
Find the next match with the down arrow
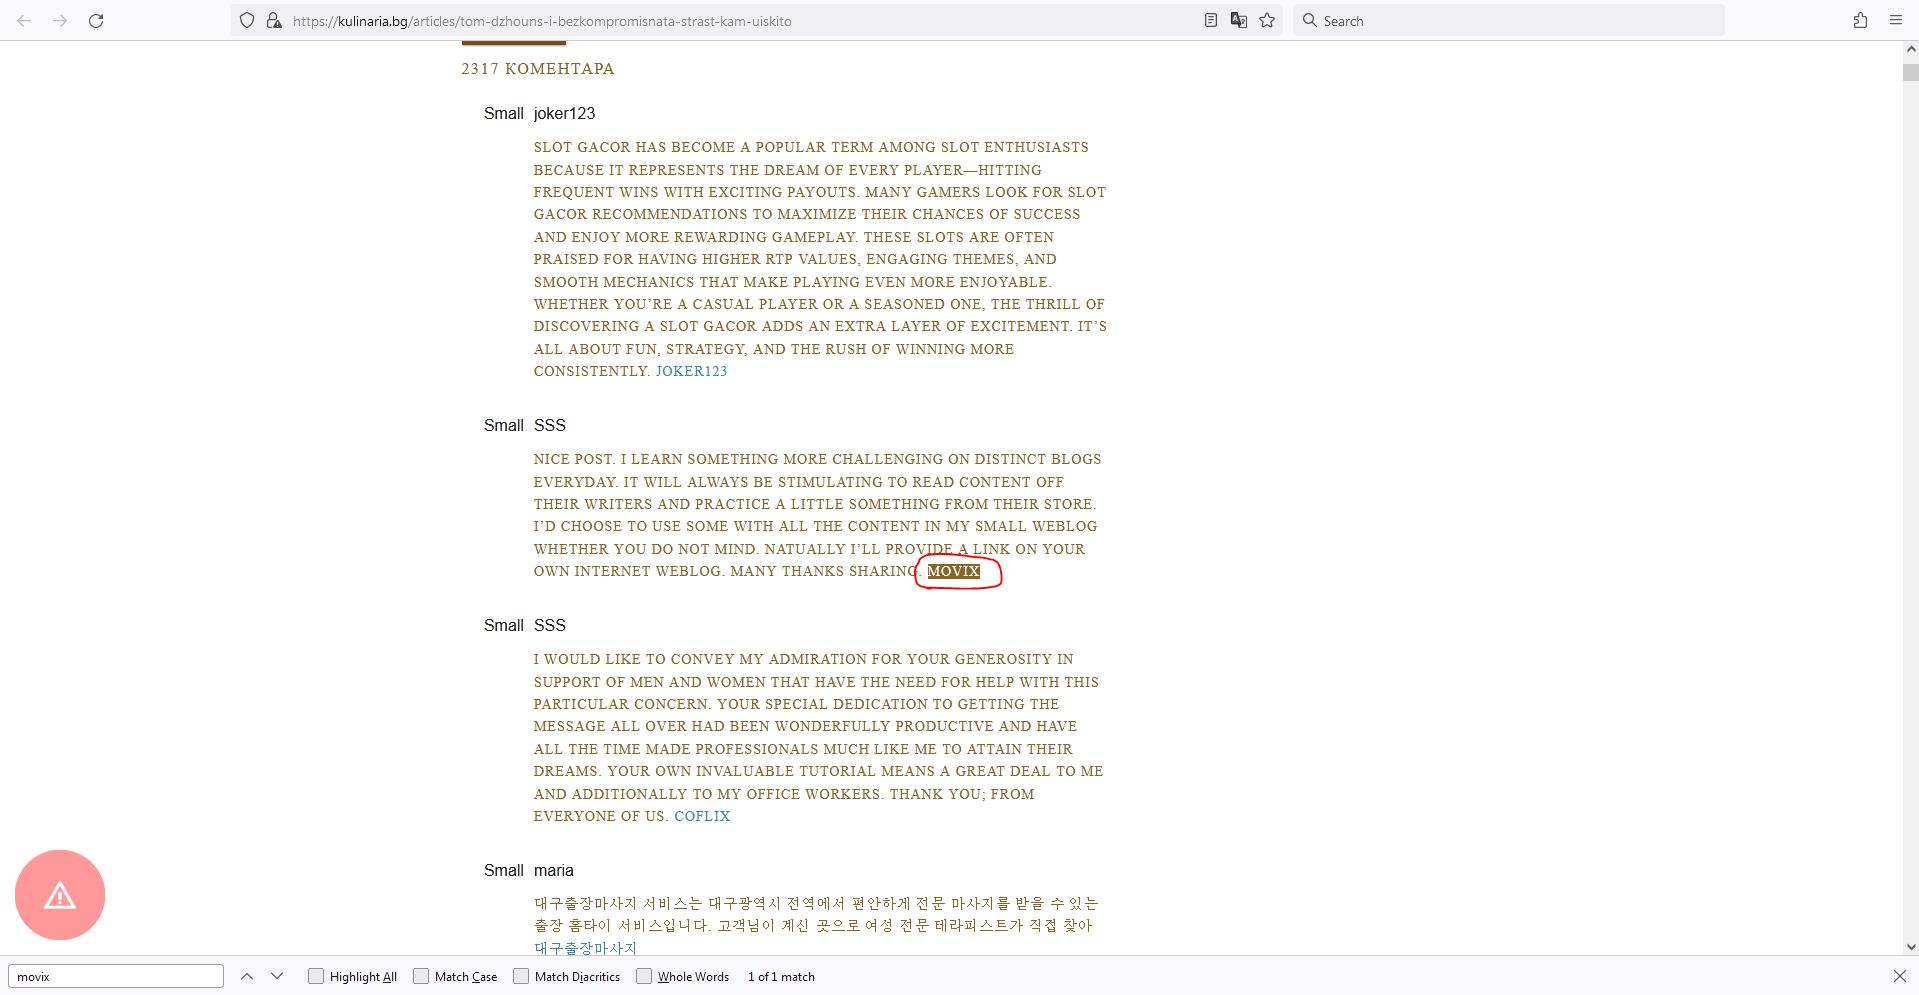(x=276, y=976)
